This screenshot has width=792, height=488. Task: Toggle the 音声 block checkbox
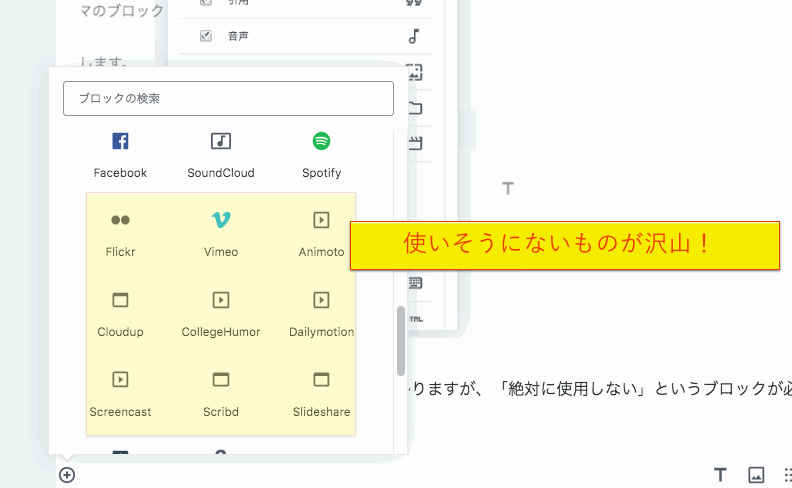[x=206, y=36]
